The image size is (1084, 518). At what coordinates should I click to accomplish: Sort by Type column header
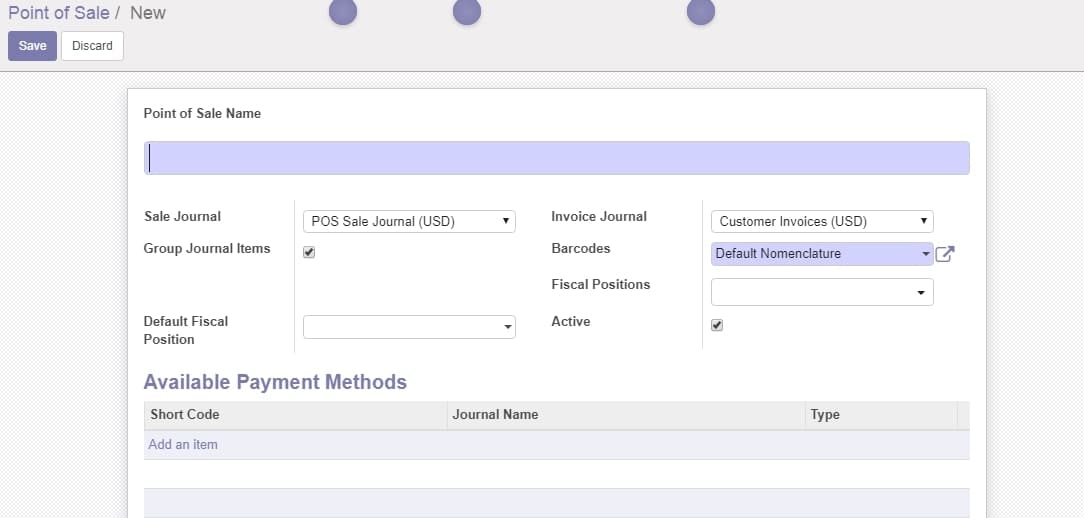pos(825,415)
